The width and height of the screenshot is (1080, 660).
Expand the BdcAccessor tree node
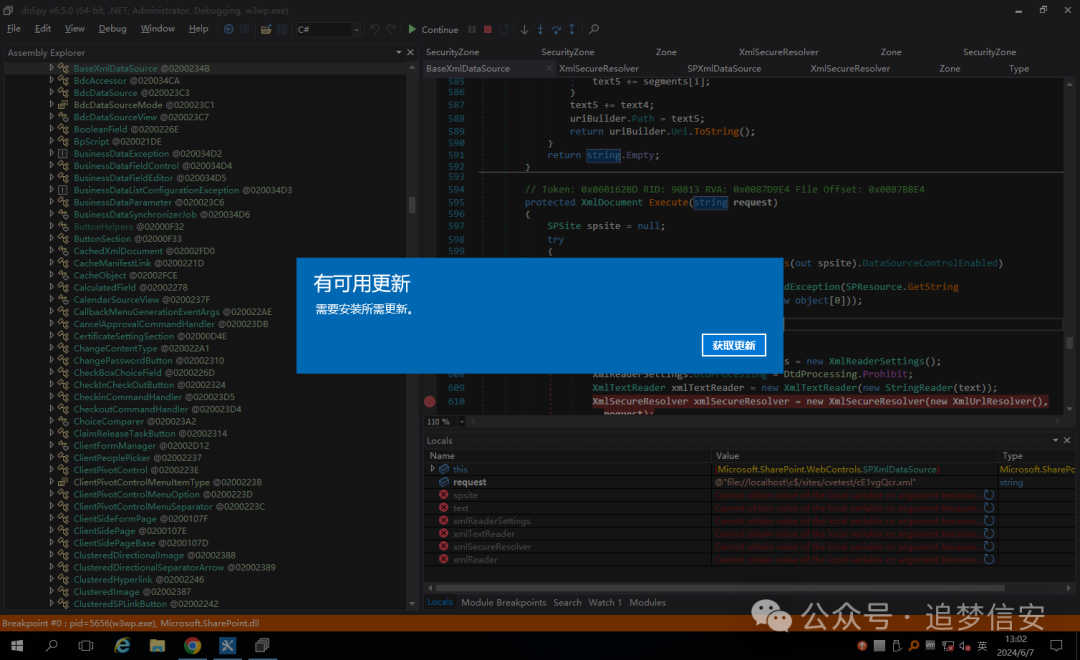[x=51, y=81]
